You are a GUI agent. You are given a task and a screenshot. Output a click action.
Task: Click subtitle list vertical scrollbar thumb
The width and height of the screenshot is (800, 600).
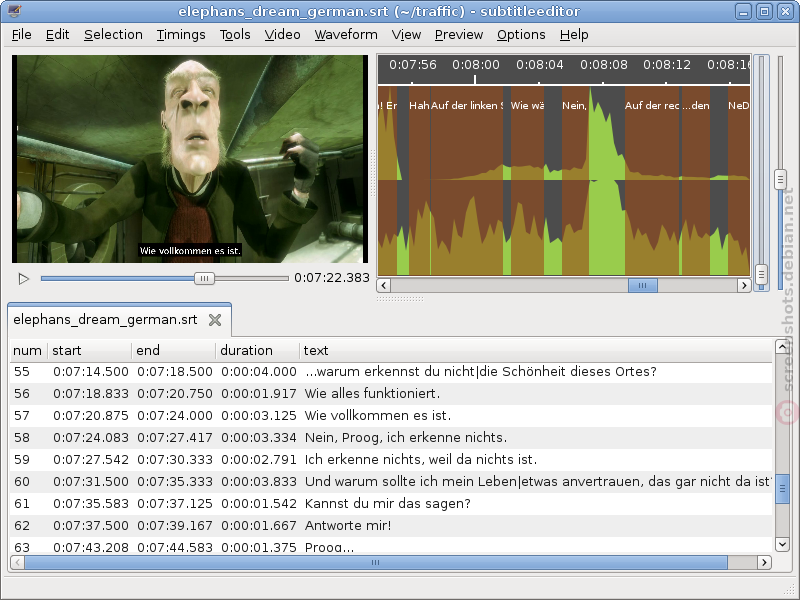click(x=782, y=489)
